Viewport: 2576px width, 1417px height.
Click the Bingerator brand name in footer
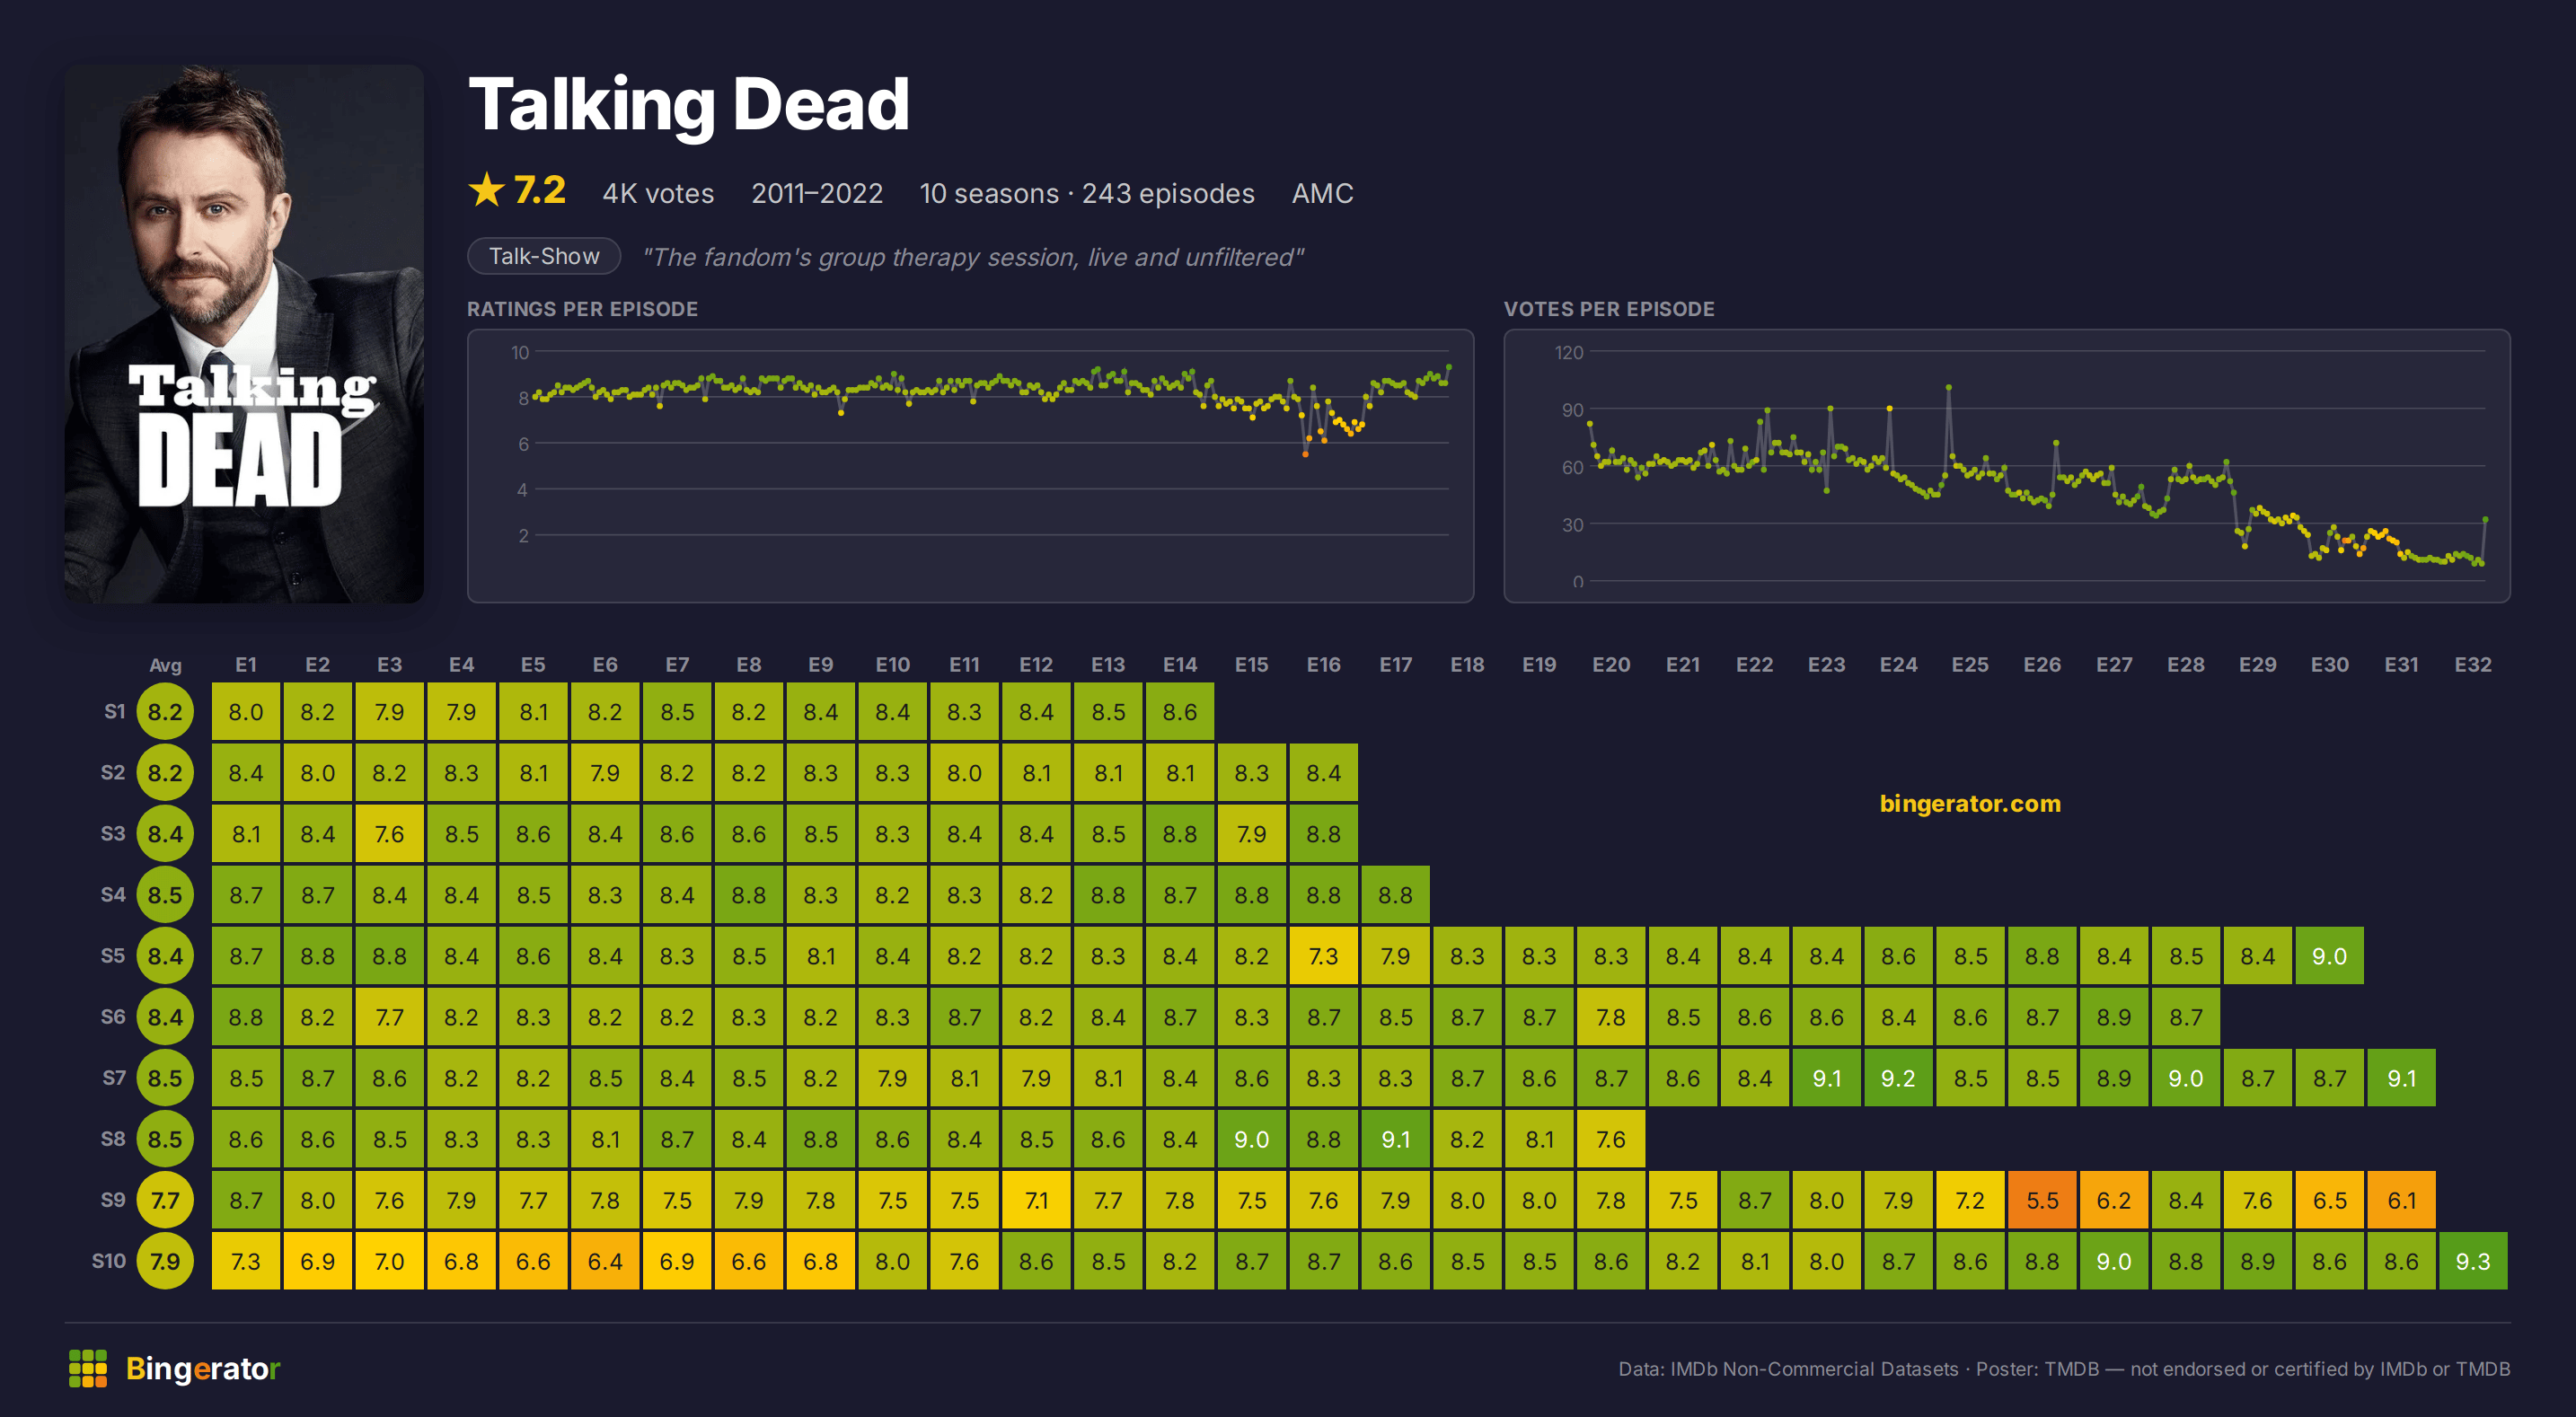click(x=203, y=1368)
